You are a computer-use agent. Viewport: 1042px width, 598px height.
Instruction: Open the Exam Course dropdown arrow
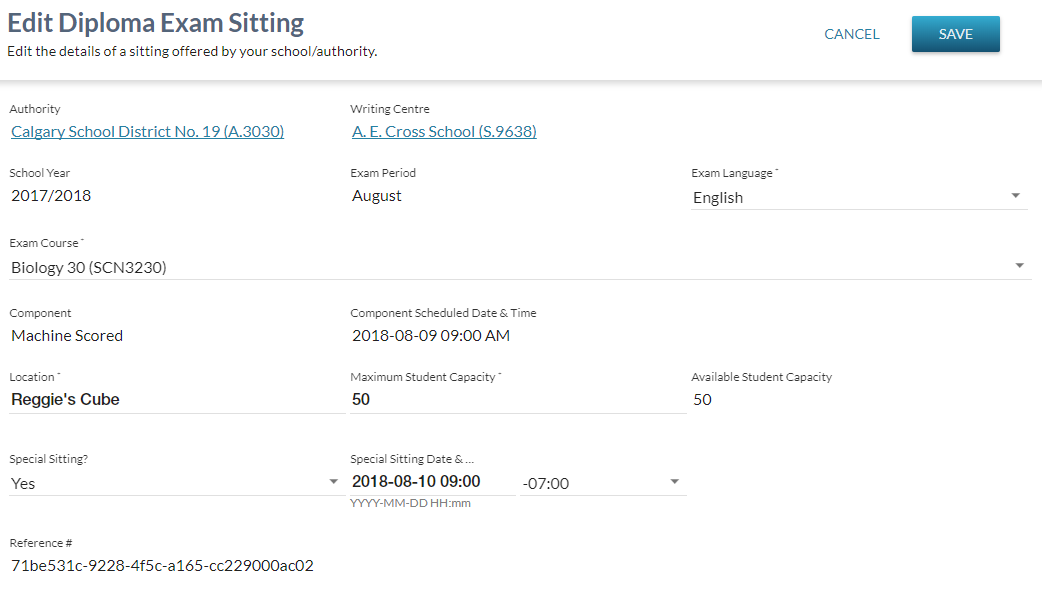[x=1019, y=266]
